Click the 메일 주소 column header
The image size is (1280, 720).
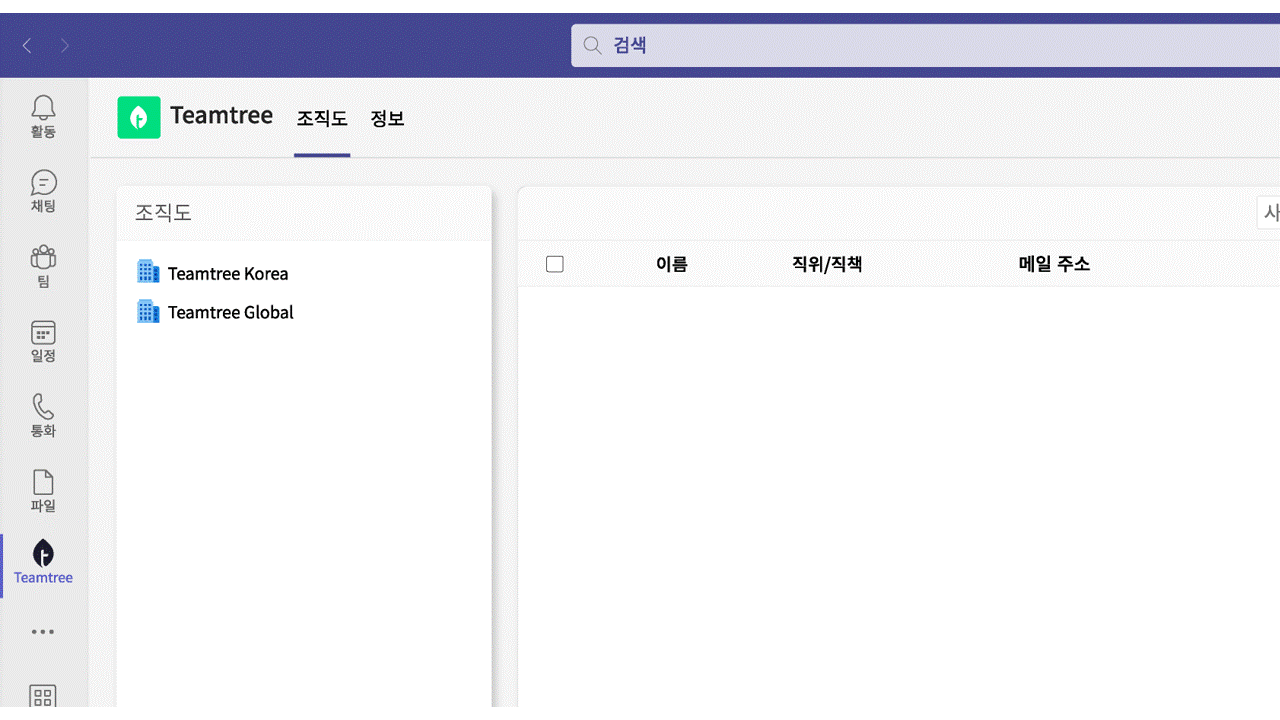pyautogui.click(x=1054, y=264)
